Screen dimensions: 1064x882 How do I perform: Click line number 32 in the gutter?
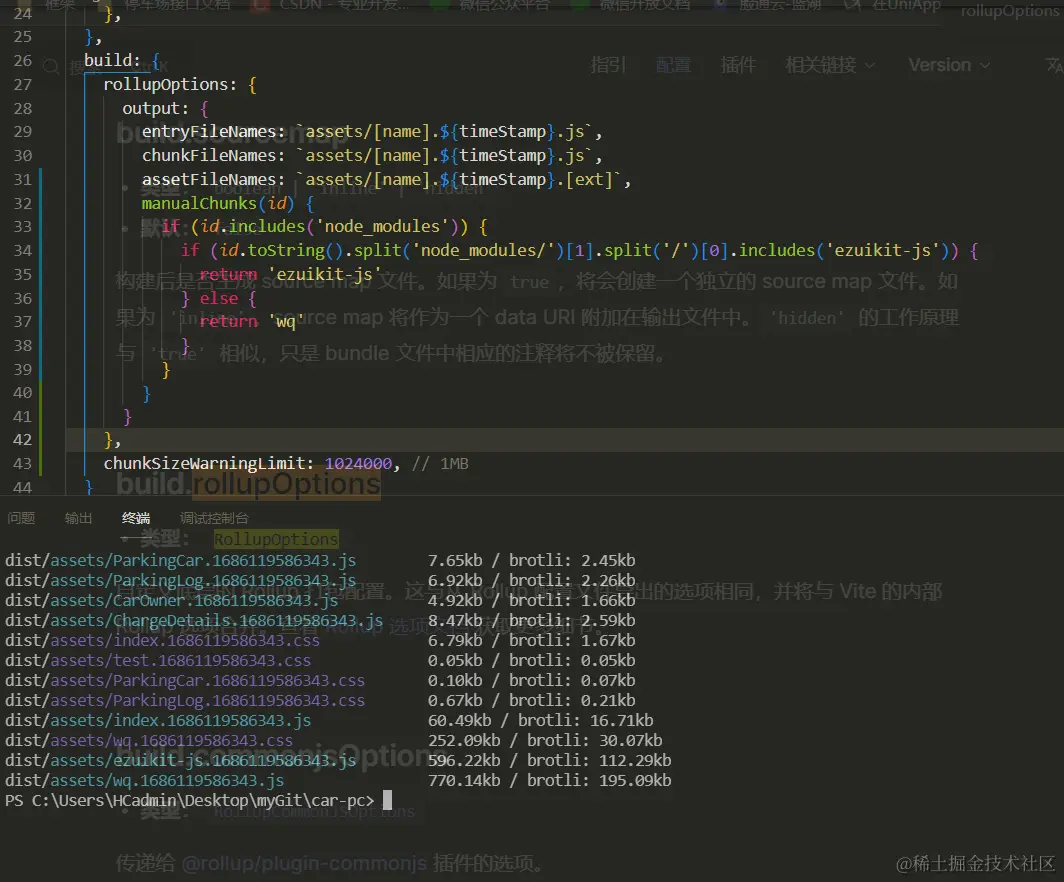click(x=22, y=203)
